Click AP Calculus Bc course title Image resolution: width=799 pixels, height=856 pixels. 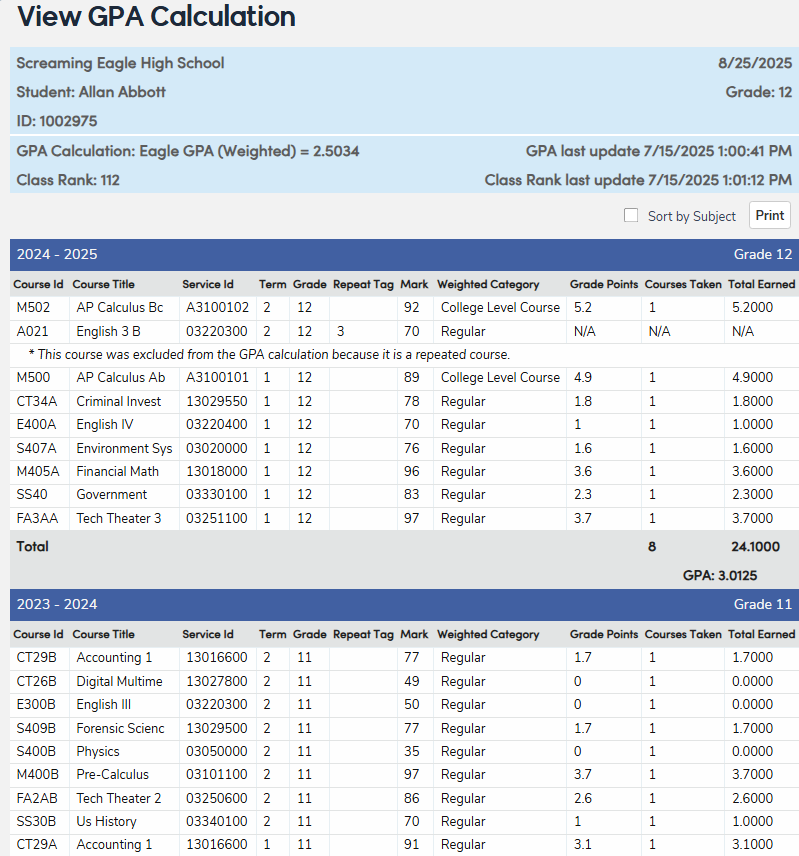120,307
